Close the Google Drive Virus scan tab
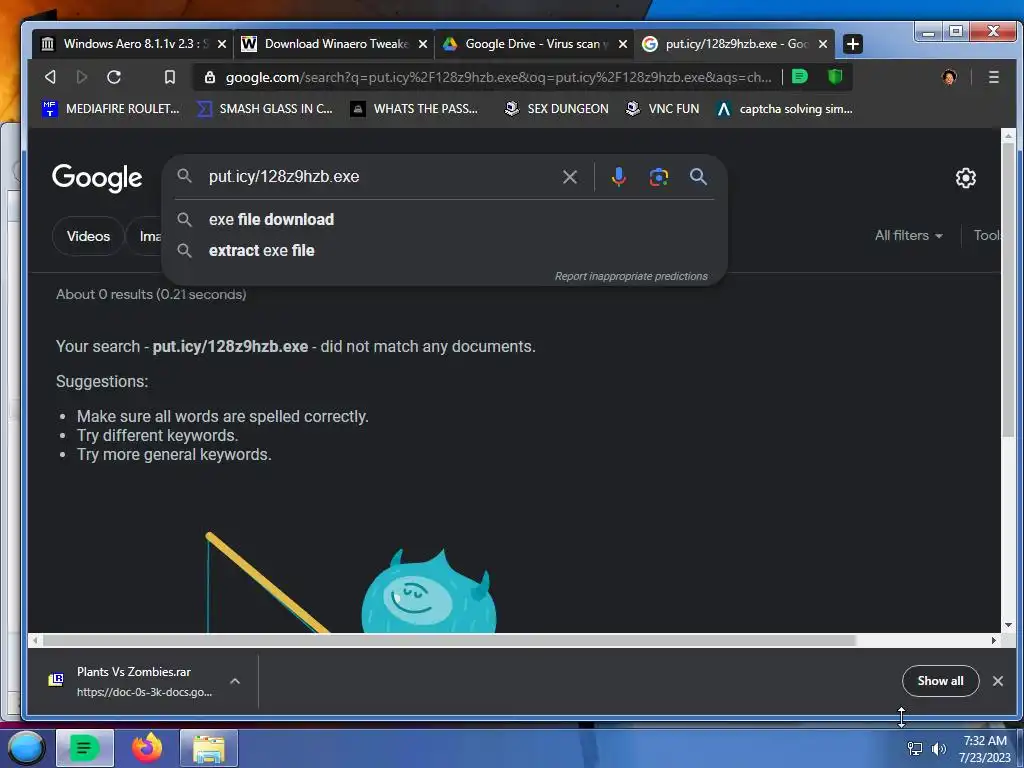This screenshot has width=1024, height=768. pos(623,44)
